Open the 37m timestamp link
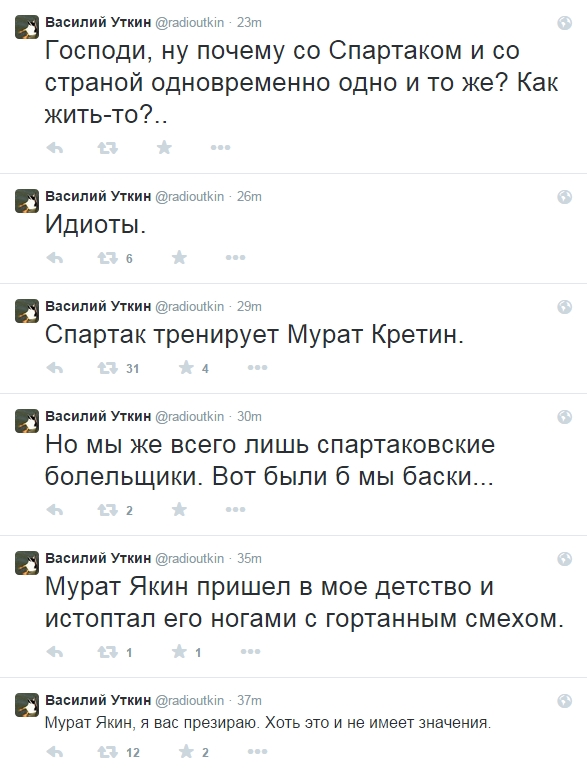This screenshot has height=773, width=587. pos(249,701)
